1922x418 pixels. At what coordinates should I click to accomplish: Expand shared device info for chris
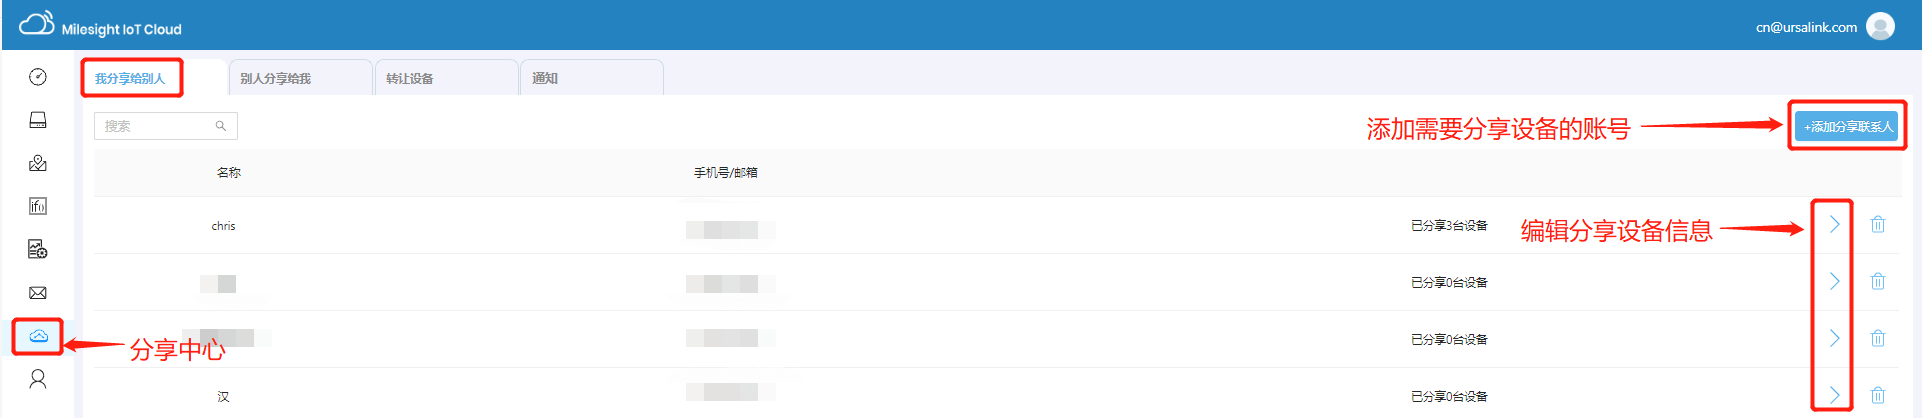click(1834, 224)
